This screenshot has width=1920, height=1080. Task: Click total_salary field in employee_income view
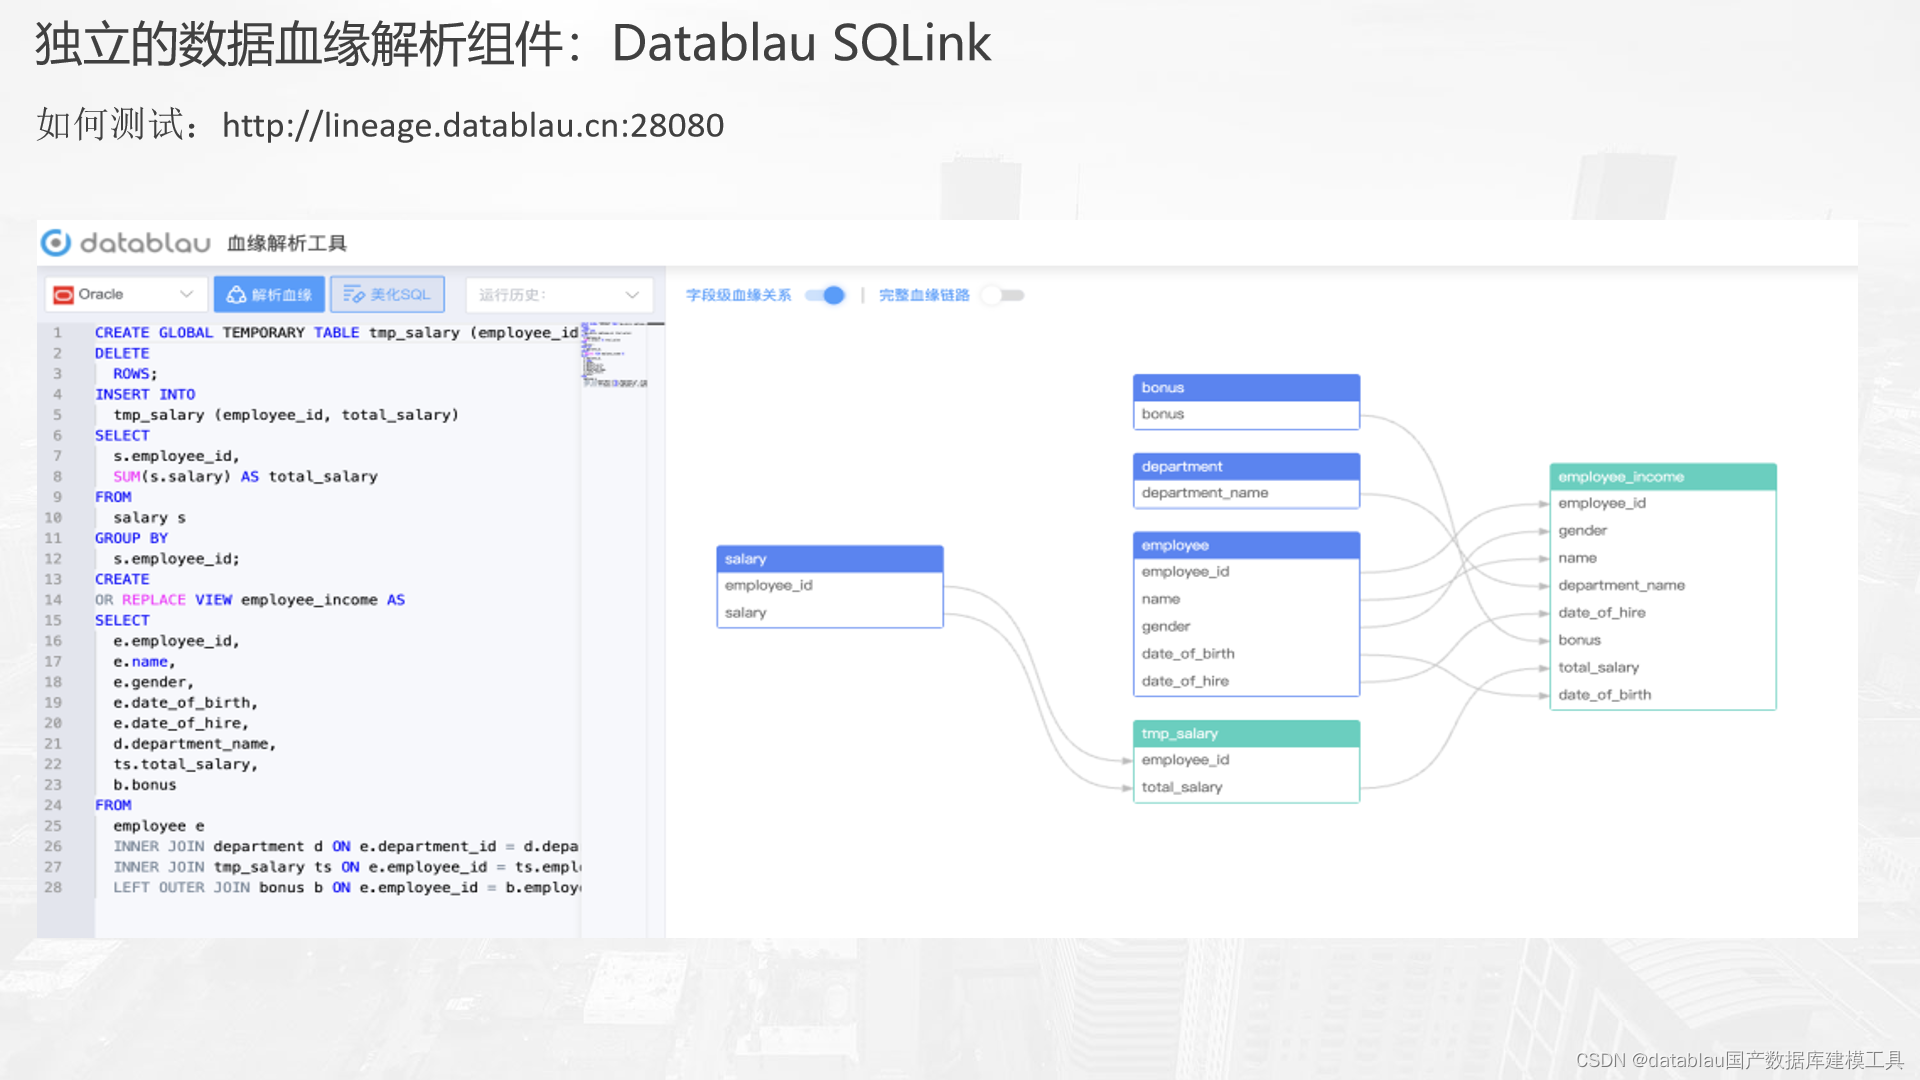point(1663,667)
